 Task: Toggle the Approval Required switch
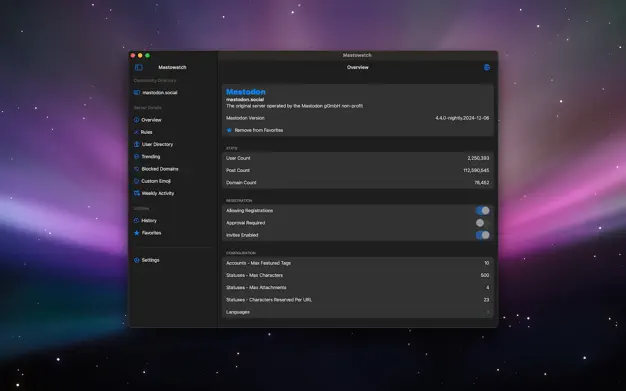483,223
